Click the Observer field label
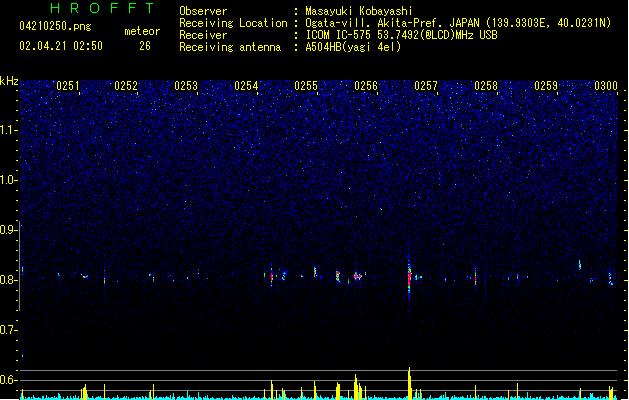Image resolution: width=629 pixels, height=400 pixels. coord(203,11)
